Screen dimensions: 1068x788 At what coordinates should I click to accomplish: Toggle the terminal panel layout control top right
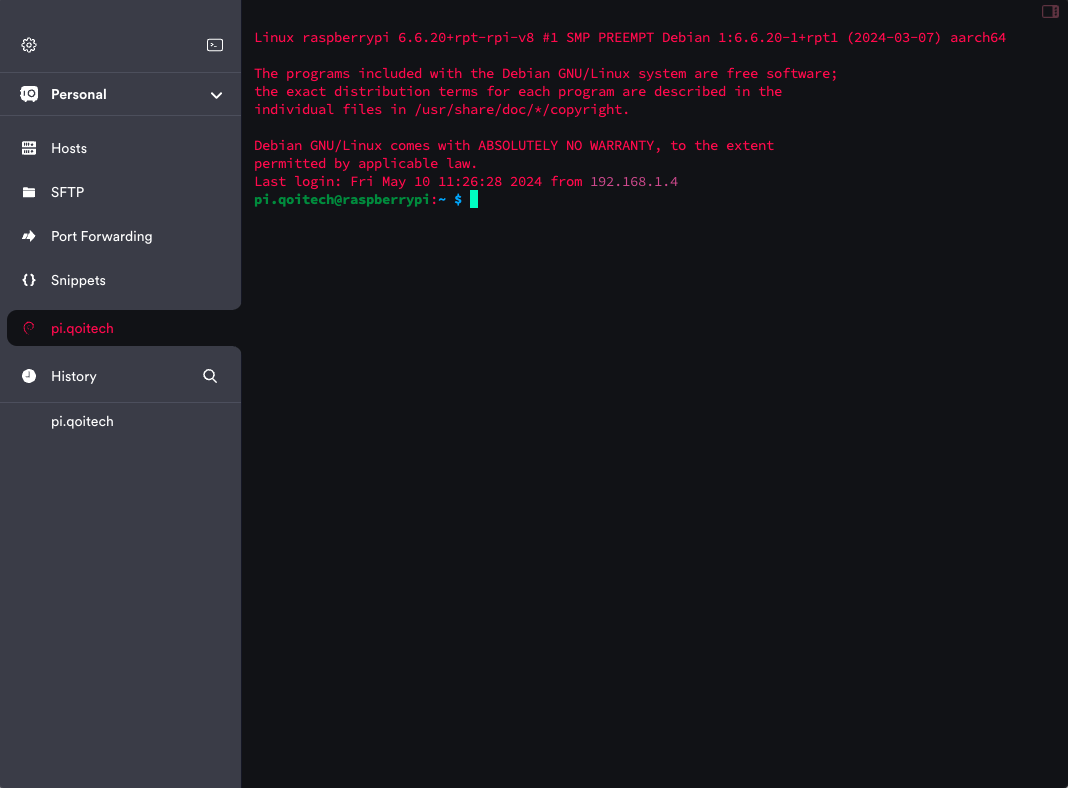coord(1049,10)
